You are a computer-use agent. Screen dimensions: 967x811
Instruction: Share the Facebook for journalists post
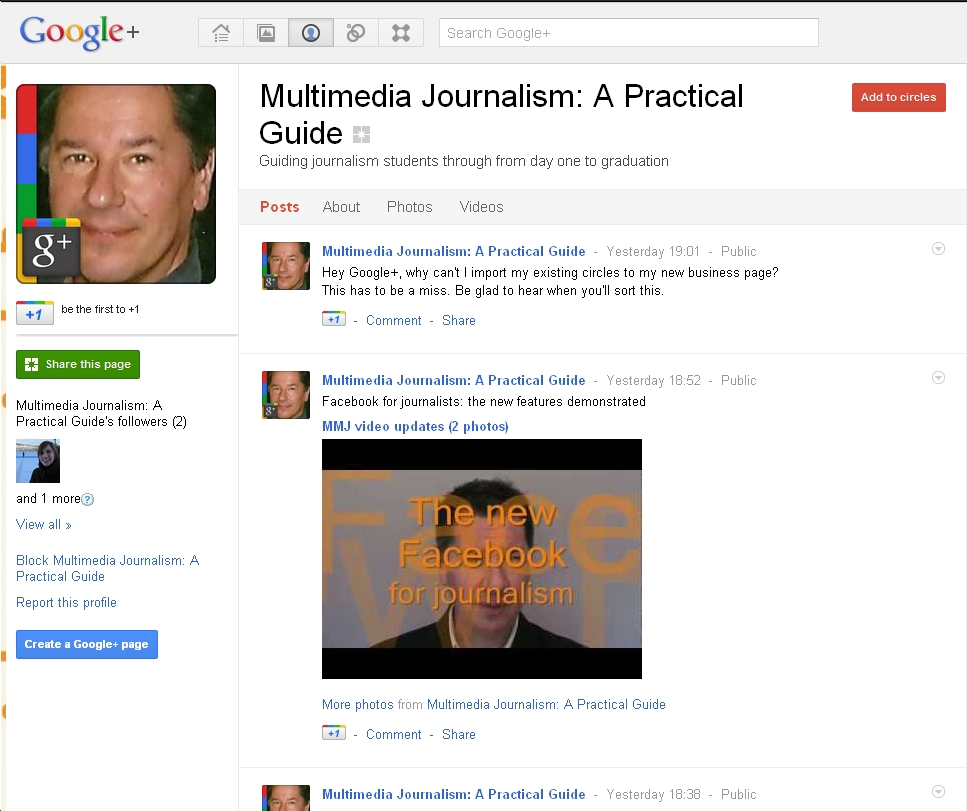[x=458, y=734]
